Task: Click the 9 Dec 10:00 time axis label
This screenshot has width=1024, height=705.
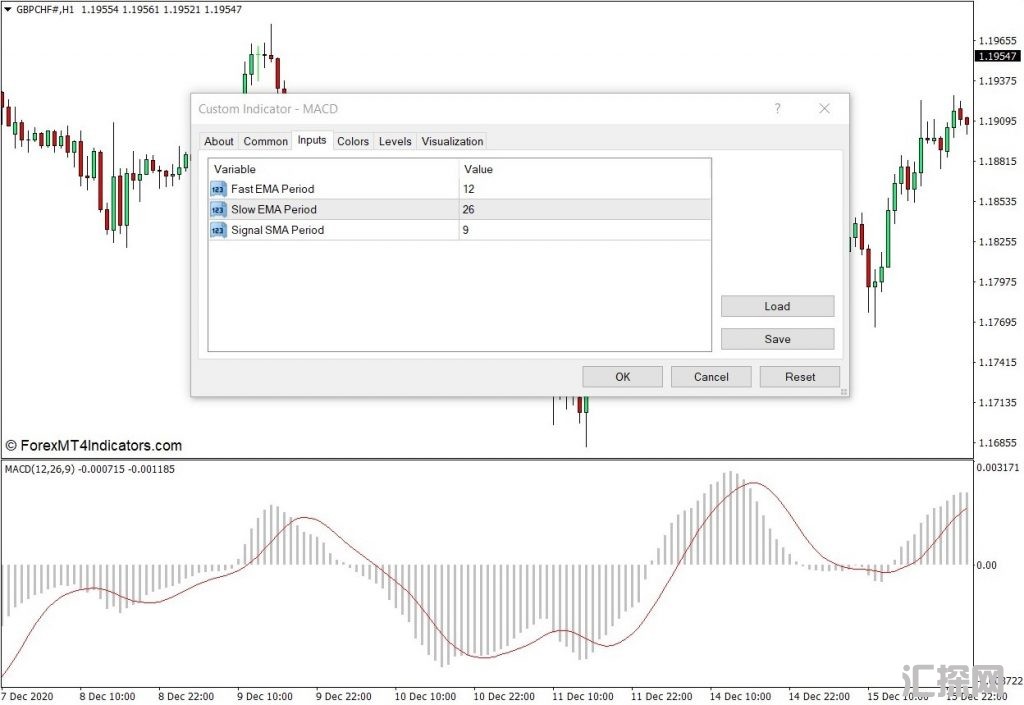Action: pos(264,697)
